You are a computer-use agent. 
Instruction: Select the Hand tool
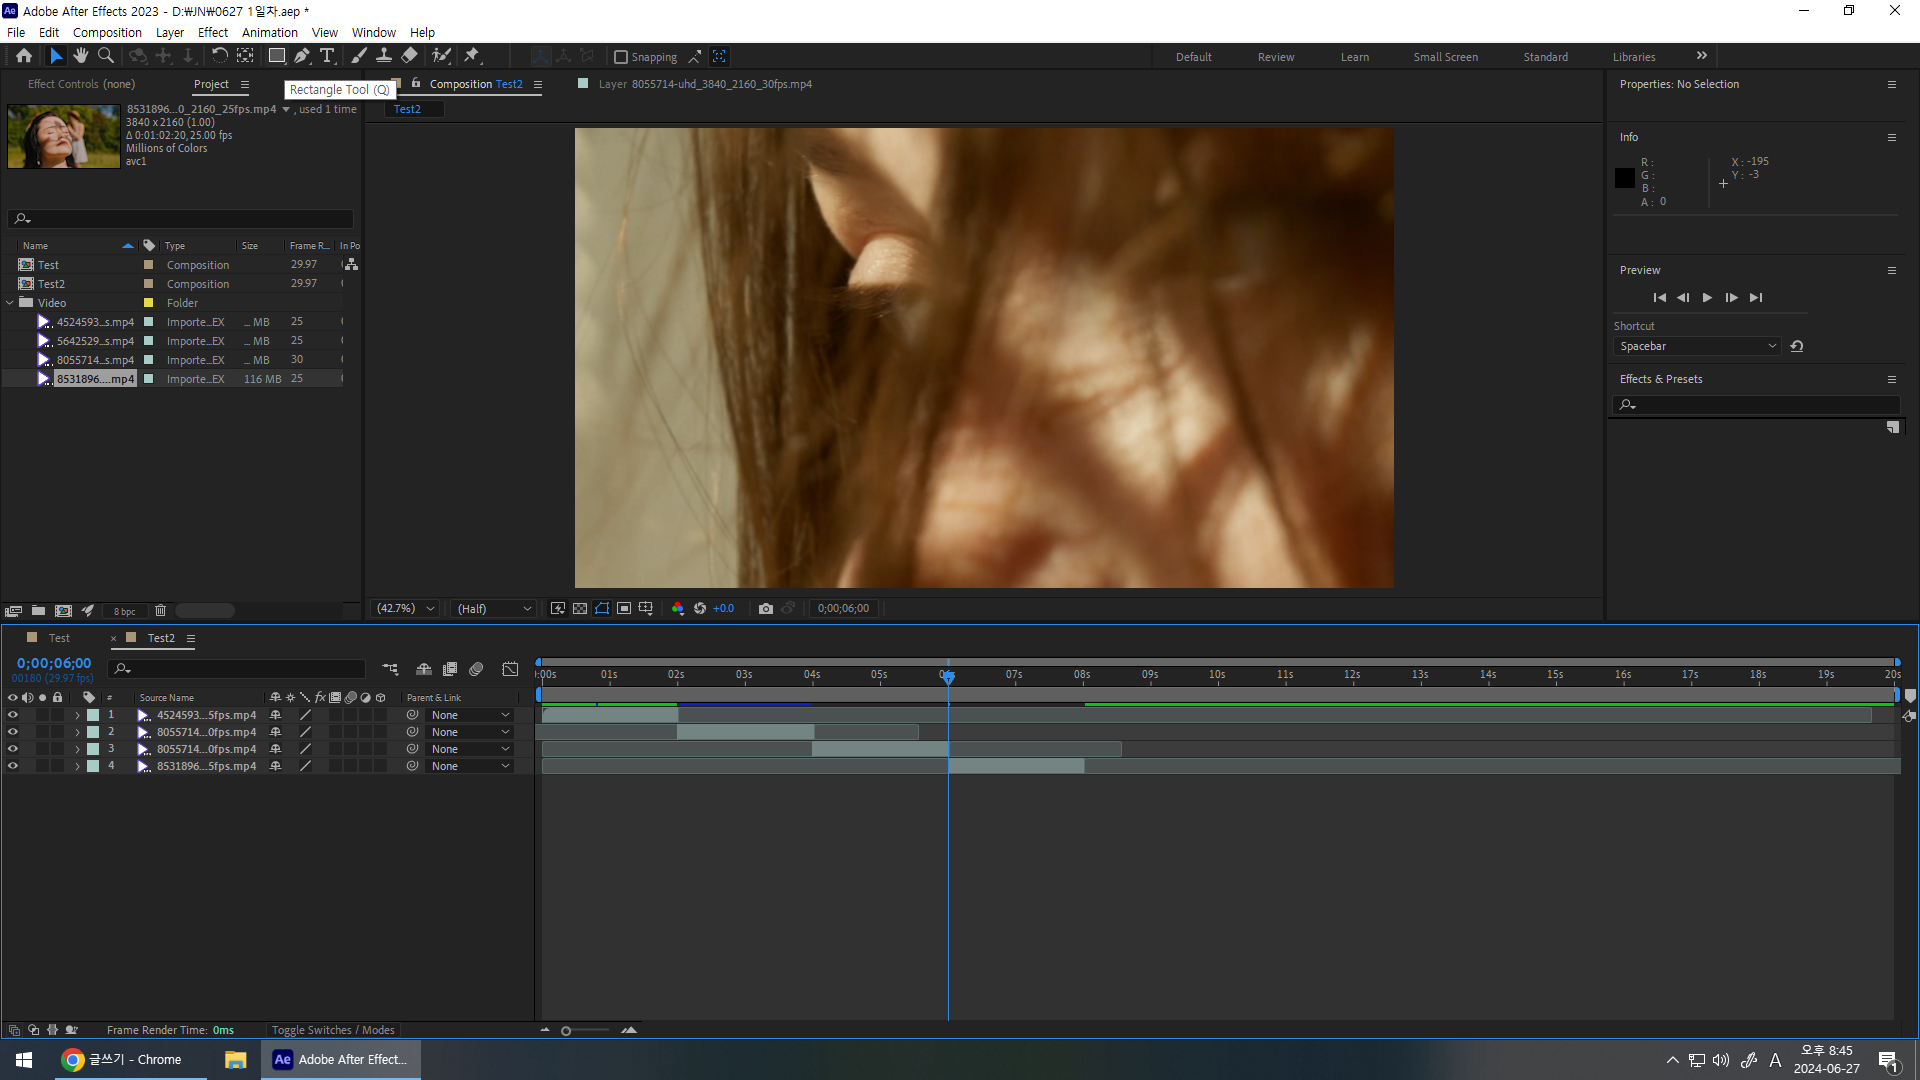tap(81, 56)
